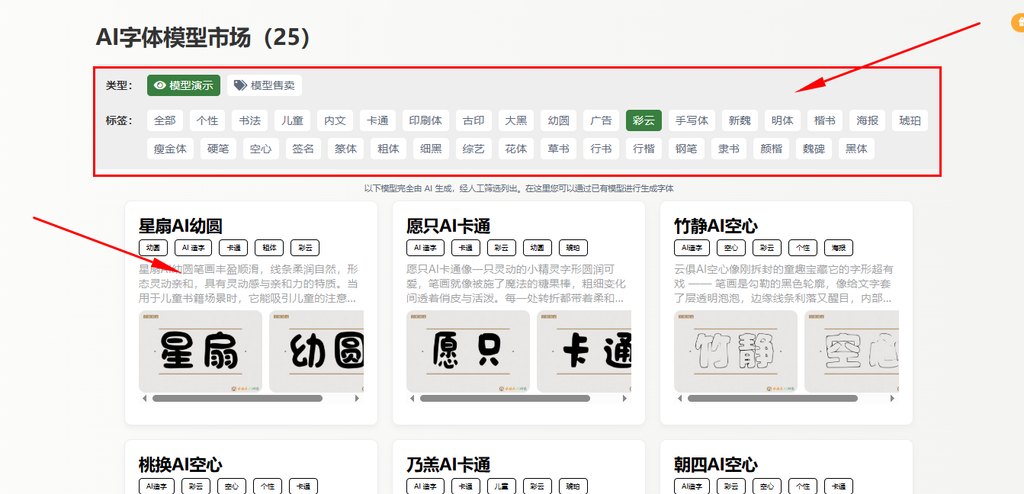Click 海报 tag on 竹静AI空心 card
Viewport: 1024px width, 494px height.
pos(839,248)
